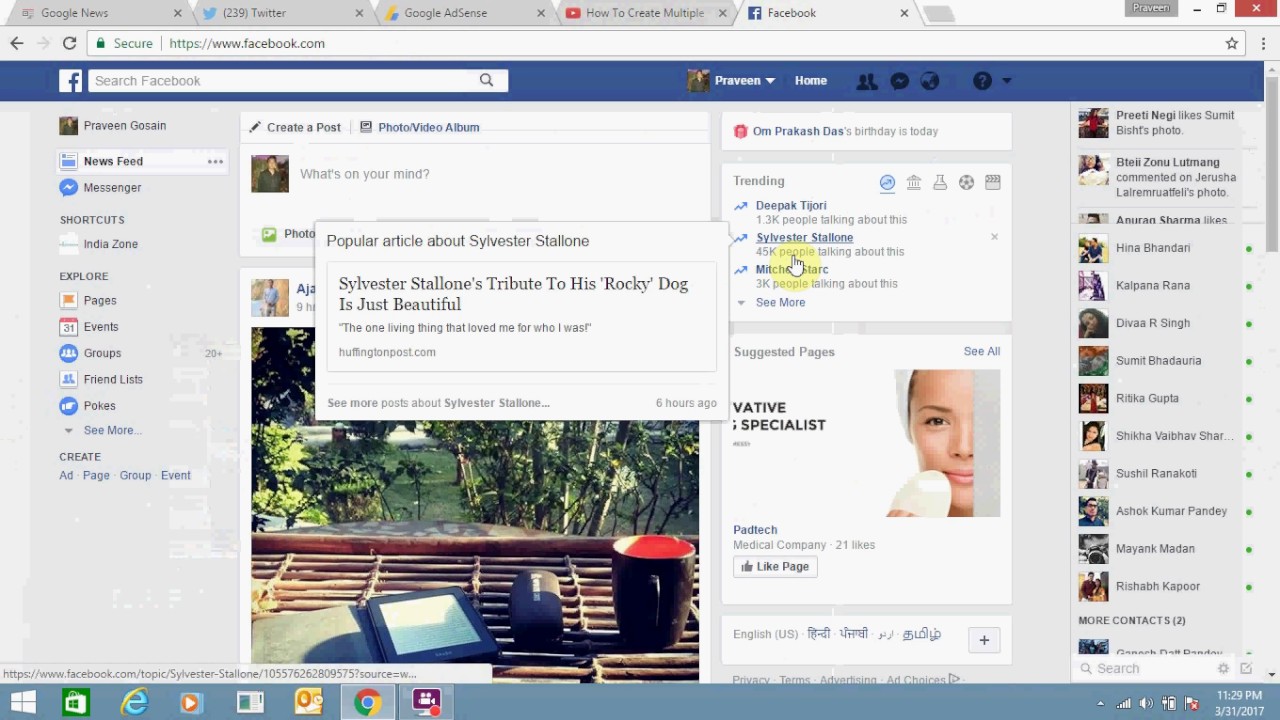This screenshot has width=1280, height=720.
Task: Add another language with the plus button
Action: pos(984,640)
